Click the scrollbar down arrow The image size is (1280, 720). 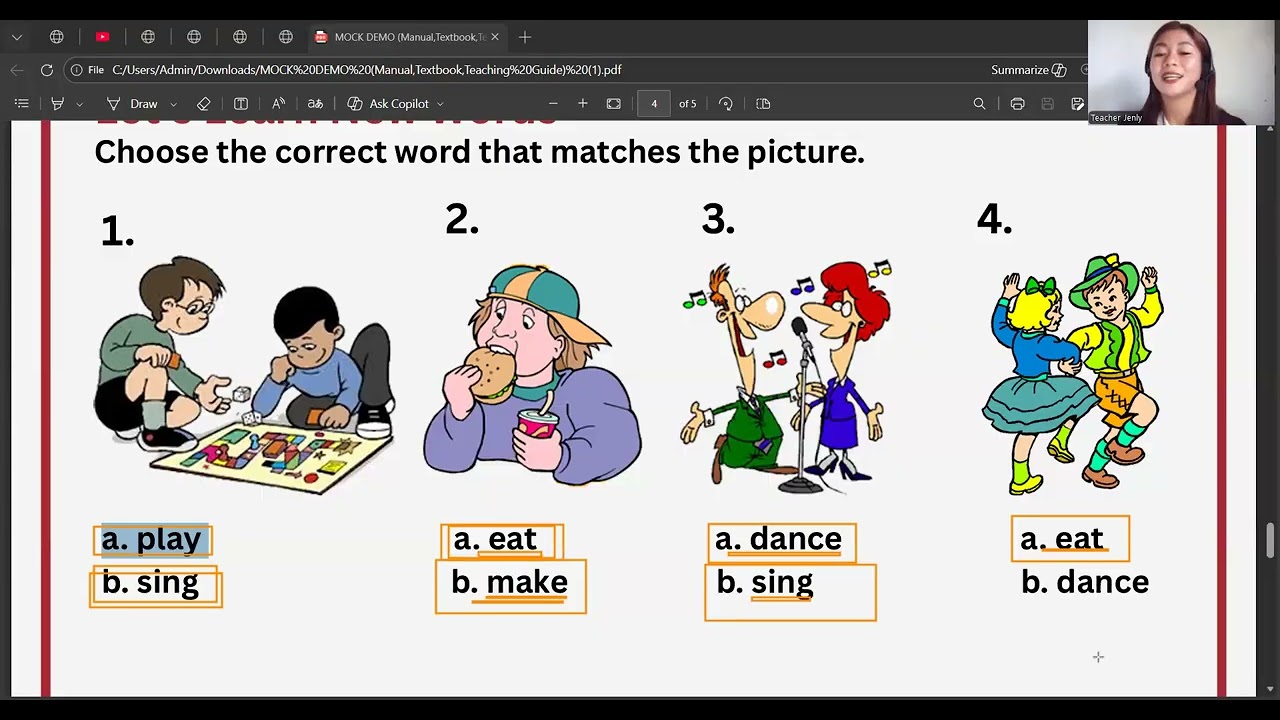click(1271, 688)
